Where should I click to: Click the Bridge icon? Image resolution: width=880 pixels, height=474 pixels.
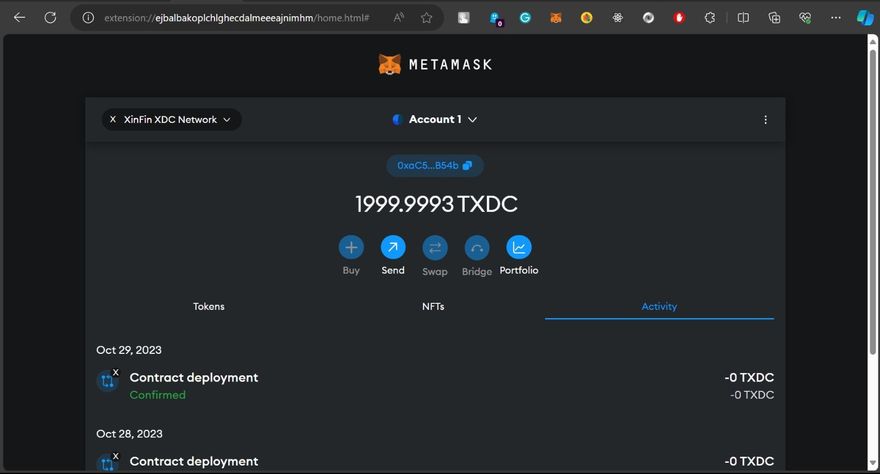coord(477,247)
